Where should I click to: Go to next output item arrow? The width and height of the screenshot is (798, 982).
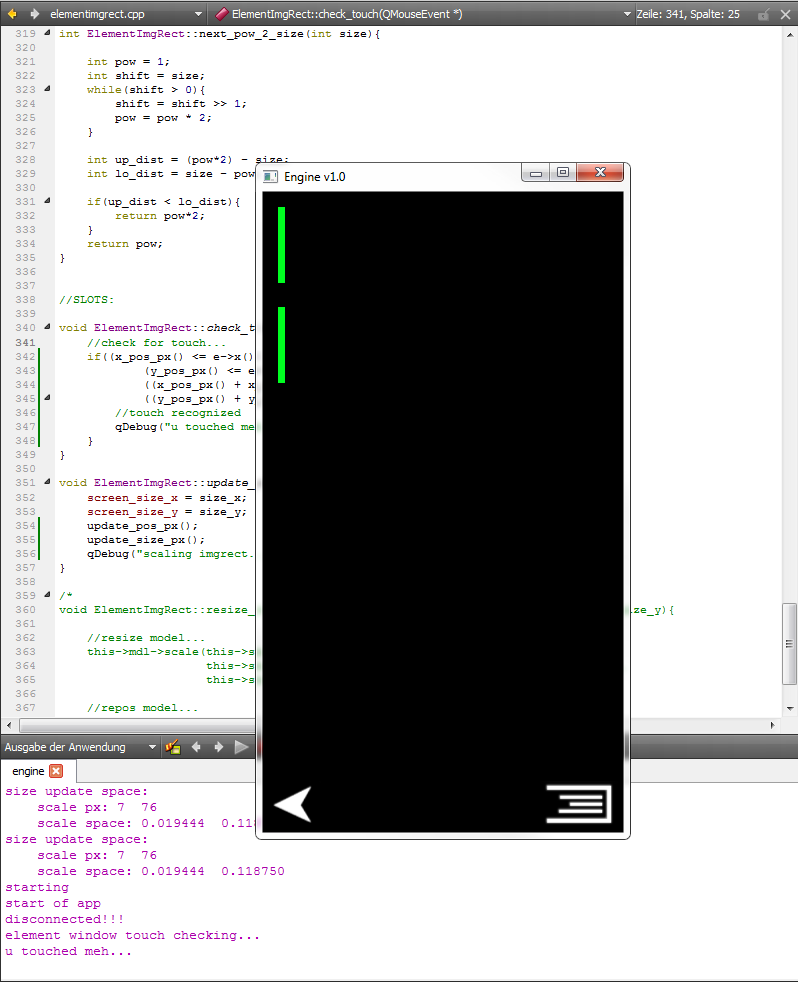point(219,747)
